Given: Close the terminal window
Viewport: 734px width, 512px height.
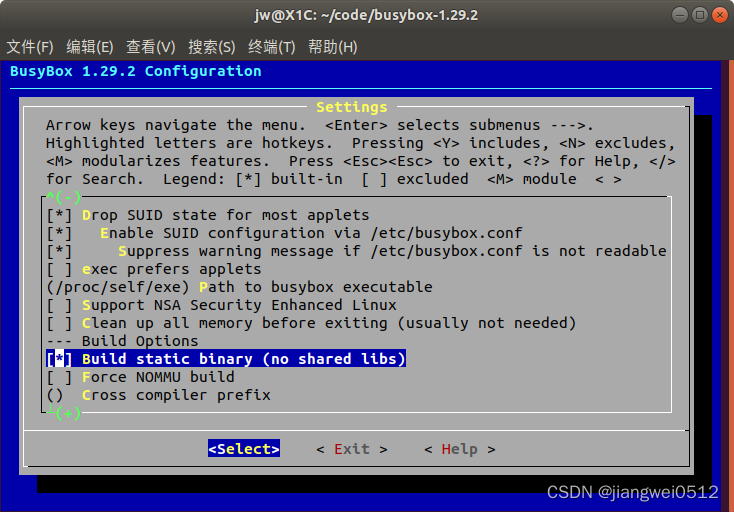Looking at the screenshot, I should pyautogui.click(x=719, y=15).
